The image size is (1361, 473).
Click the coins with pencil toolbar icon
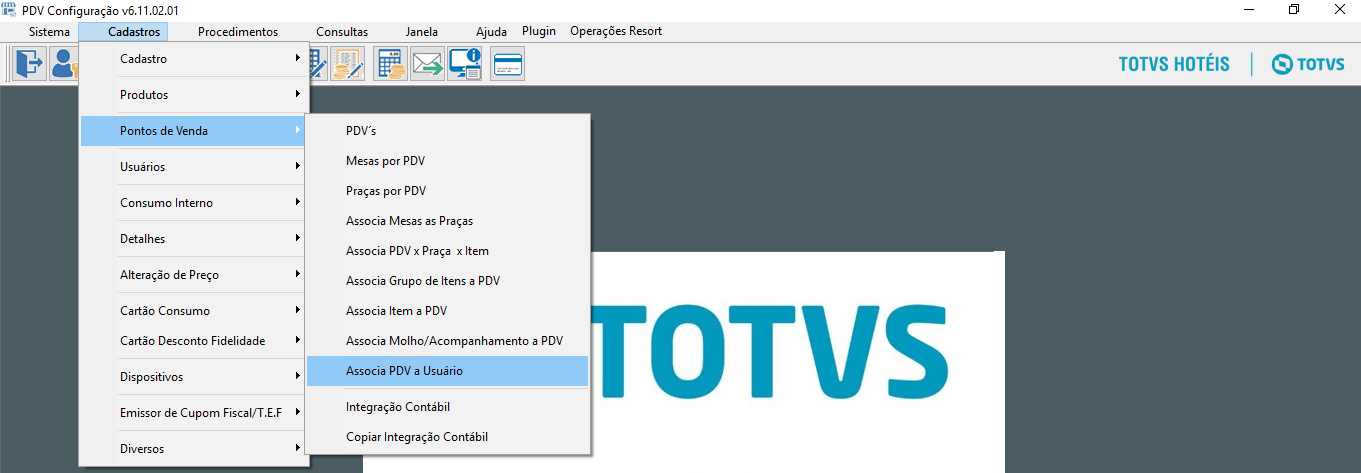(x=346, y=64)
